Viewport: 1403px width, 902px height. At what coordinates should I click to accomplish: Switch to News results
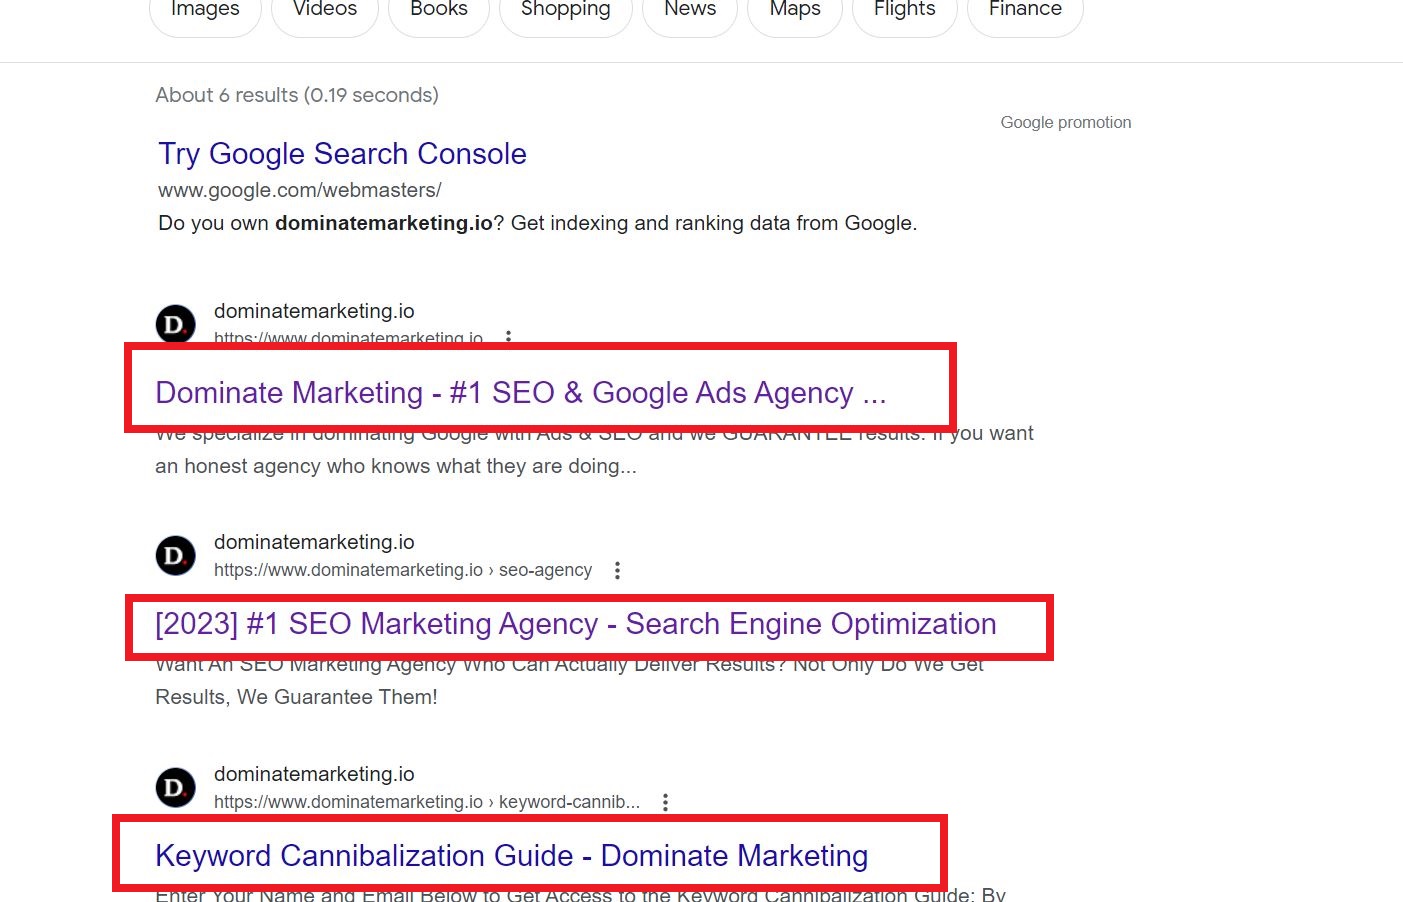tap(690, 12)
